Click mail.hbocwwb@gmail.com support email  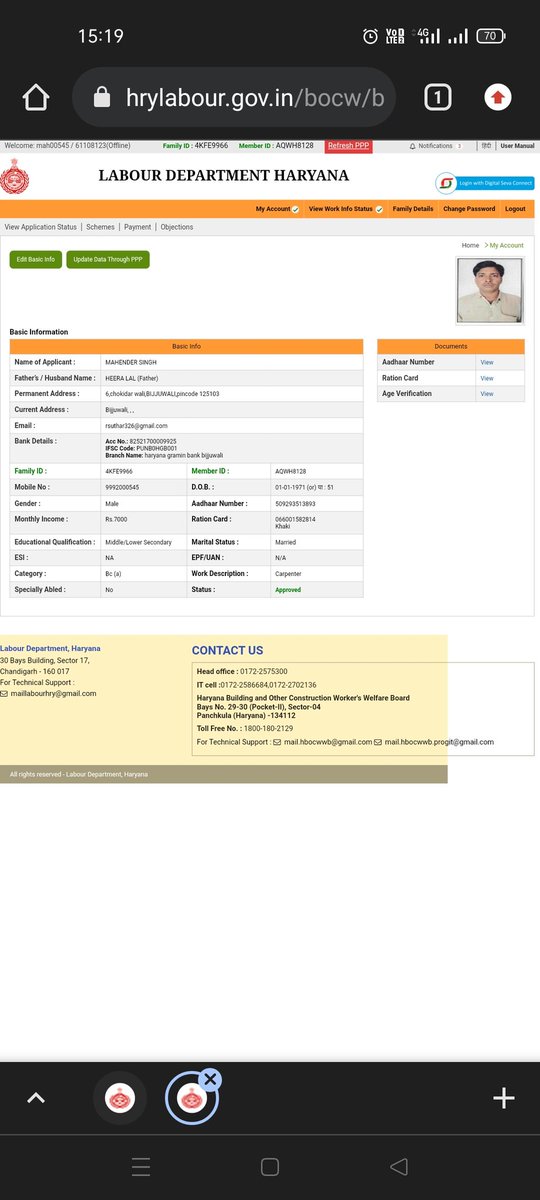click(328, 742)
